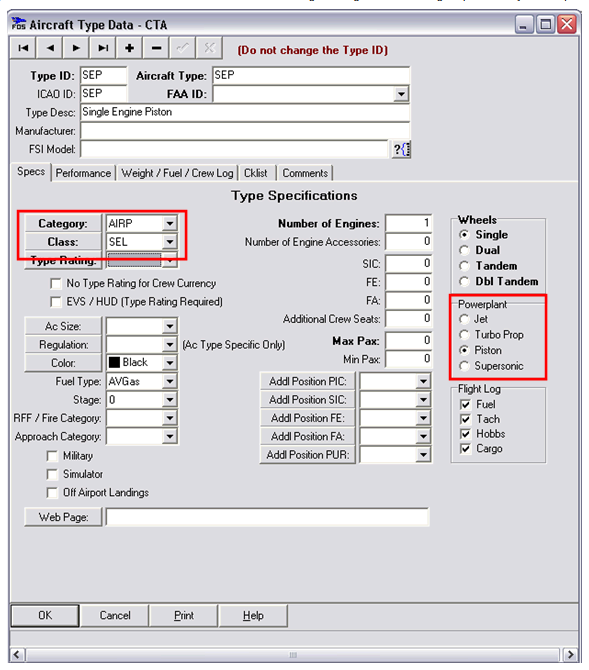This screenshot has width=589, height=670.
Task: Click the Web Page URL text field
Action: [x=267, y=517]
